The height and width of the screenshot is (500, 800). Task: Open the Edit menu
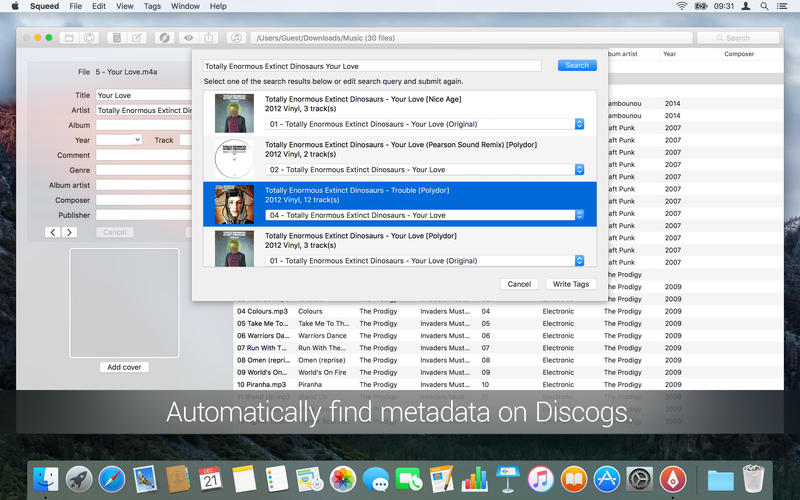click(99, 6)
